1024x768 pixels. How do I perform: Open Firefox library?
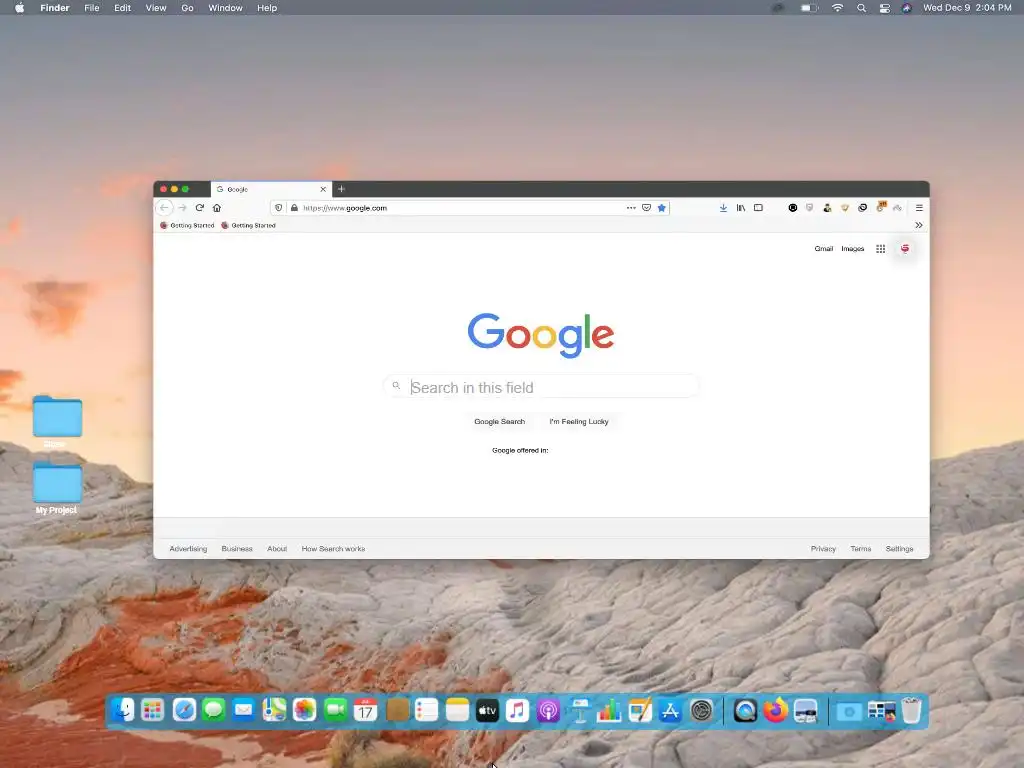741,208
